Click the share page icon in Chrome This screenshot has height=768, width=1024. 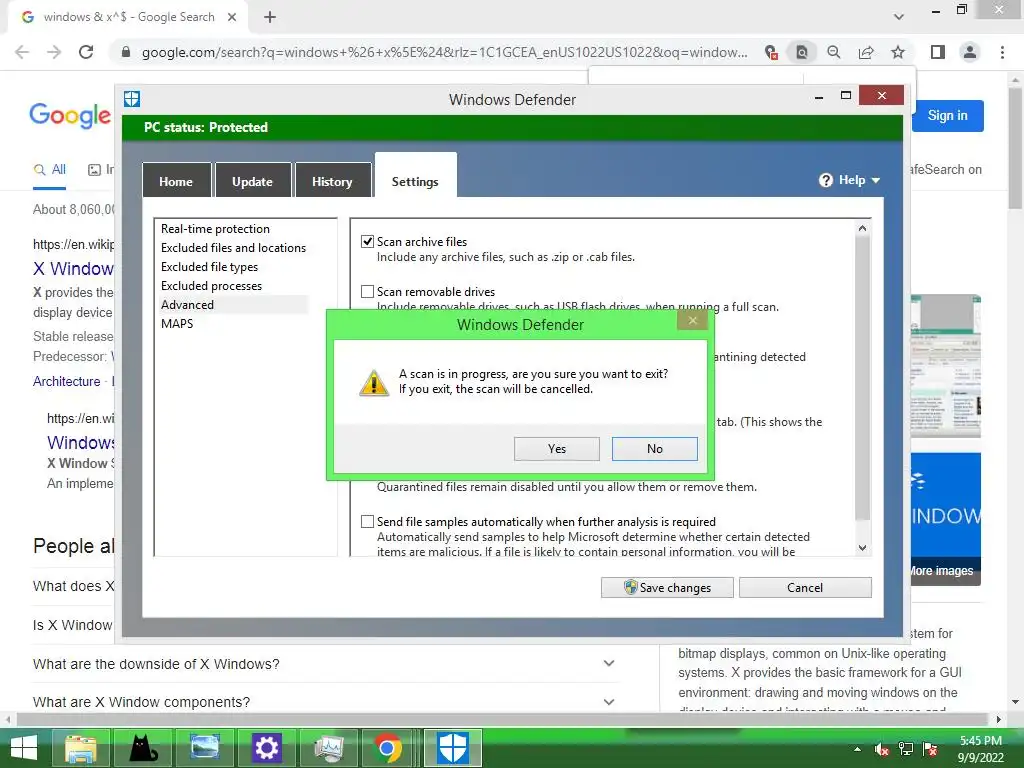coord(866,52)
